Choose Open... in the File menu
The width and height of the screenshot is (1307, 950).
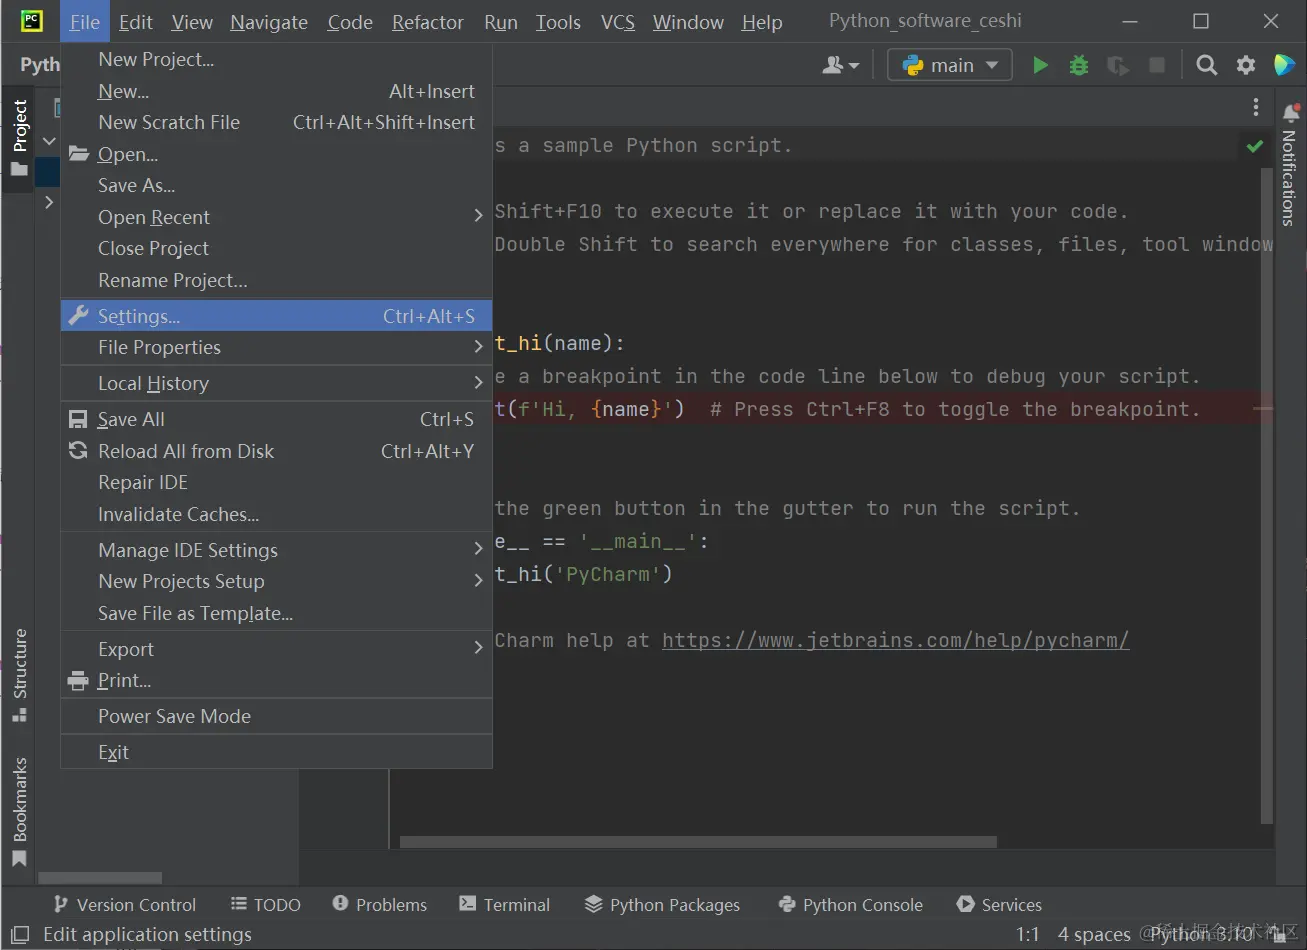click(x=277, y=154)
